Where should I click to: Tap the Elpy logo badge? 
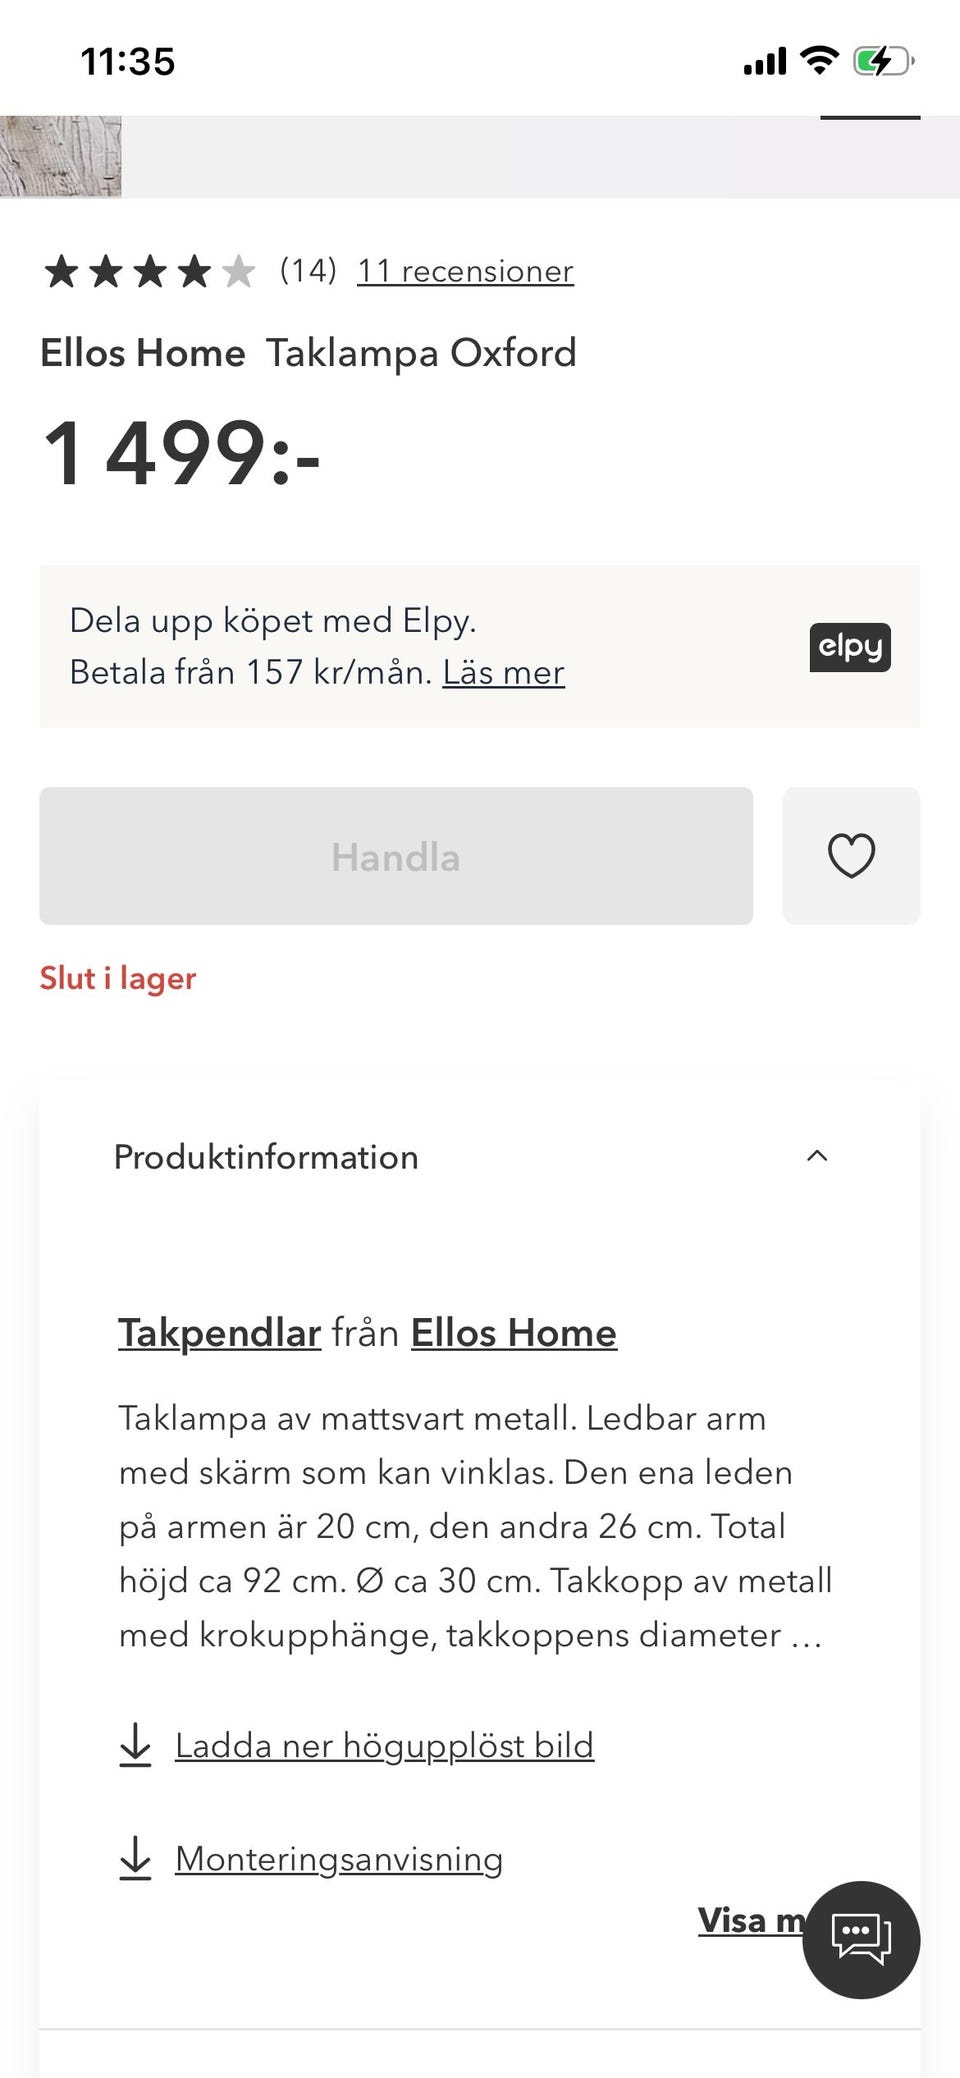click(x=850, y=647)
